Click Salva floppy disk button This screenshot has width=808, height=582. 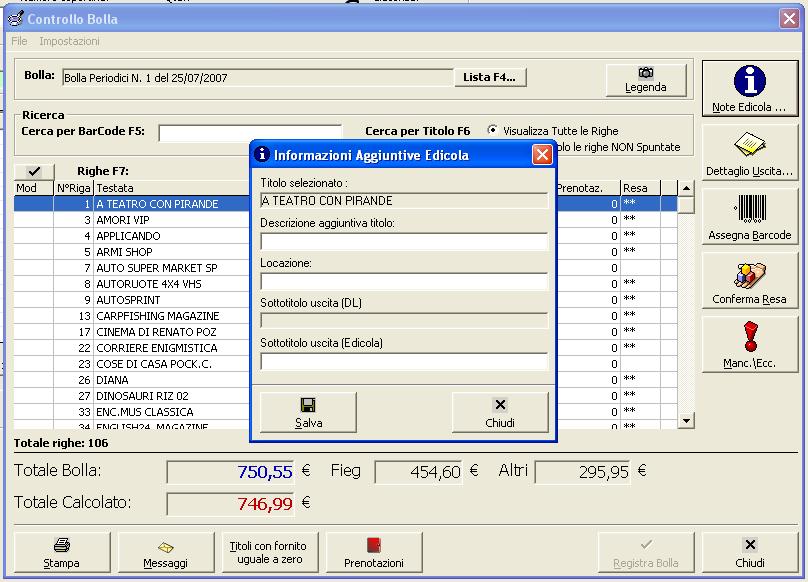coord(308,412)
